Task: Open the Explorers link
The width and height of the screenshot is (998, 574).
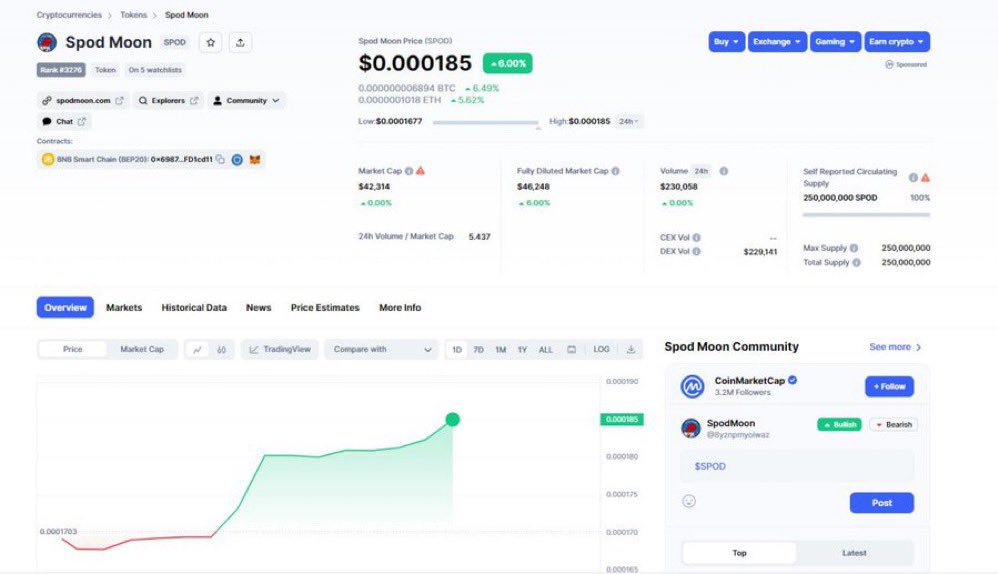Action: click(x=169, y=101)
